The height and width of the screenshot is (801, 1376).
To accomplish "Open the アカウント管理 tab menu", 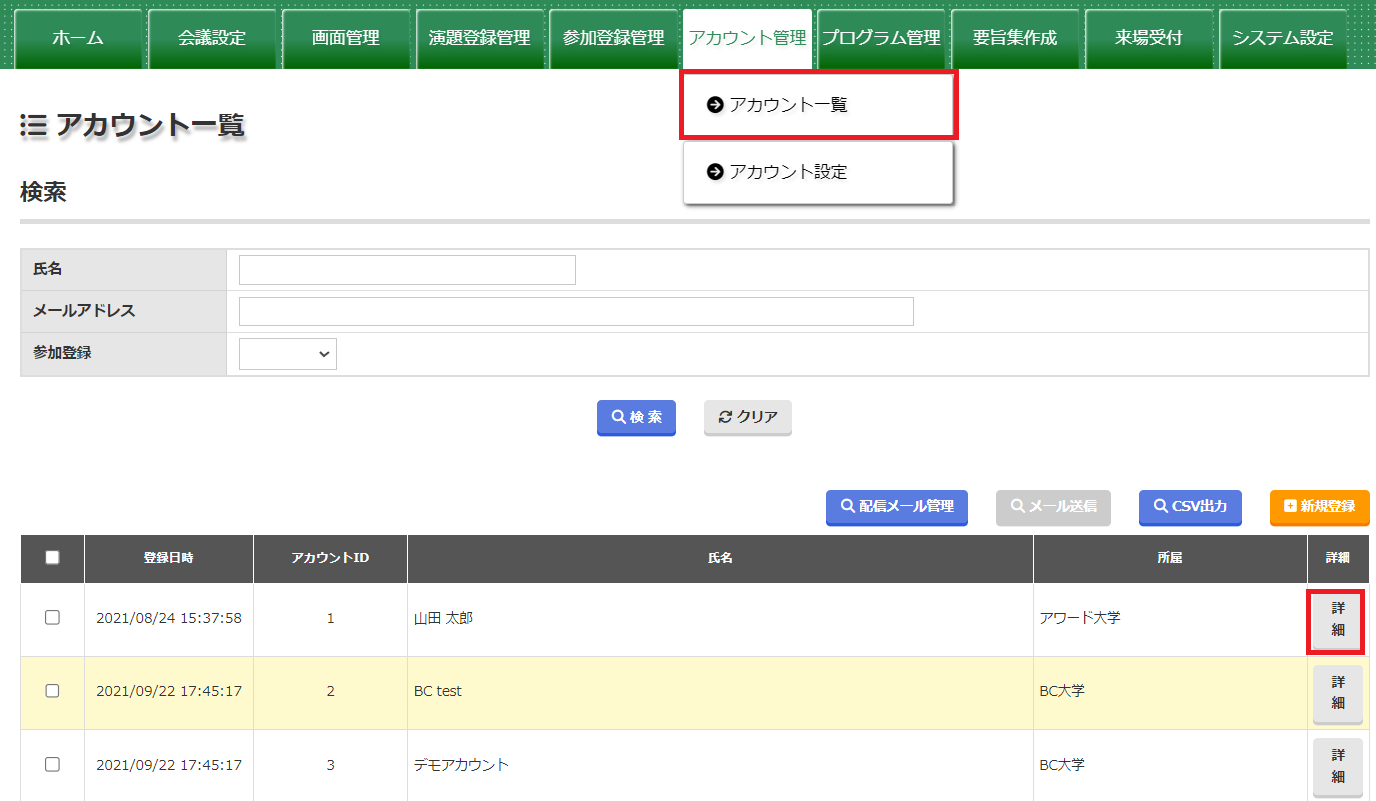I will click(x=747, y=38).
